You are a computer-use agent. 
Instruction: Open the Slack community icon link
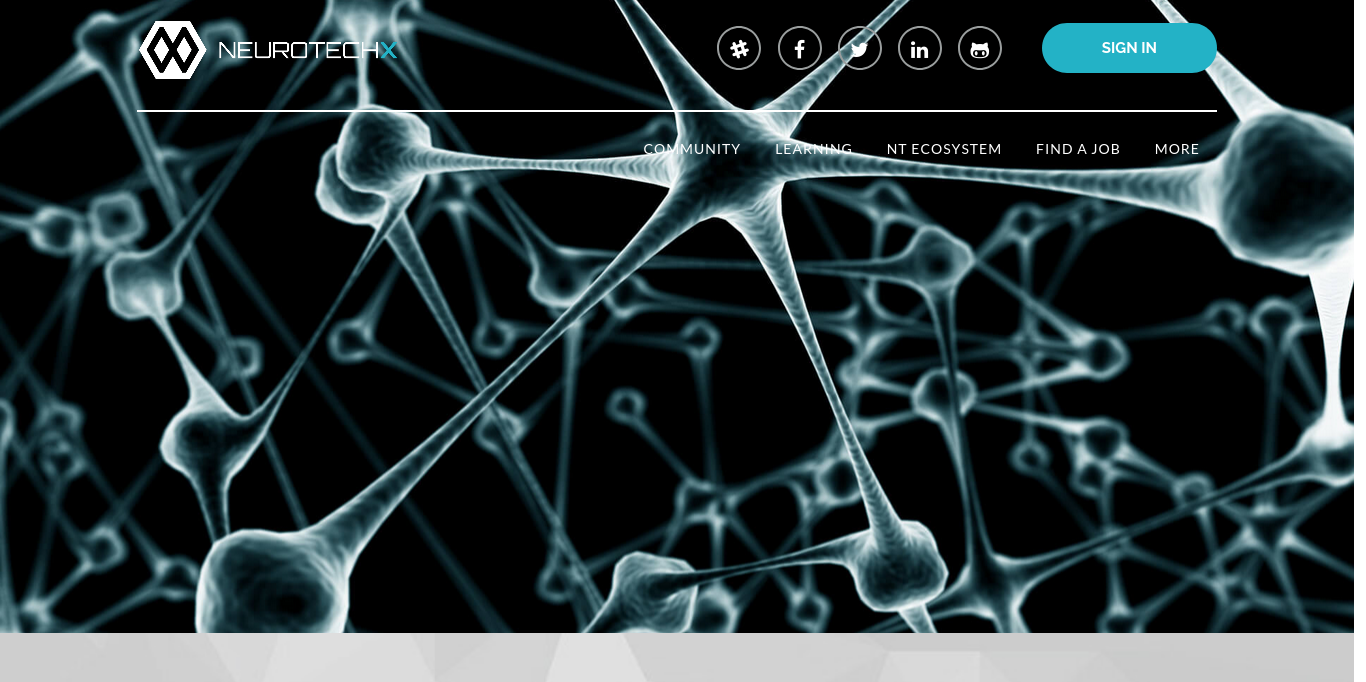pos(739,49)
